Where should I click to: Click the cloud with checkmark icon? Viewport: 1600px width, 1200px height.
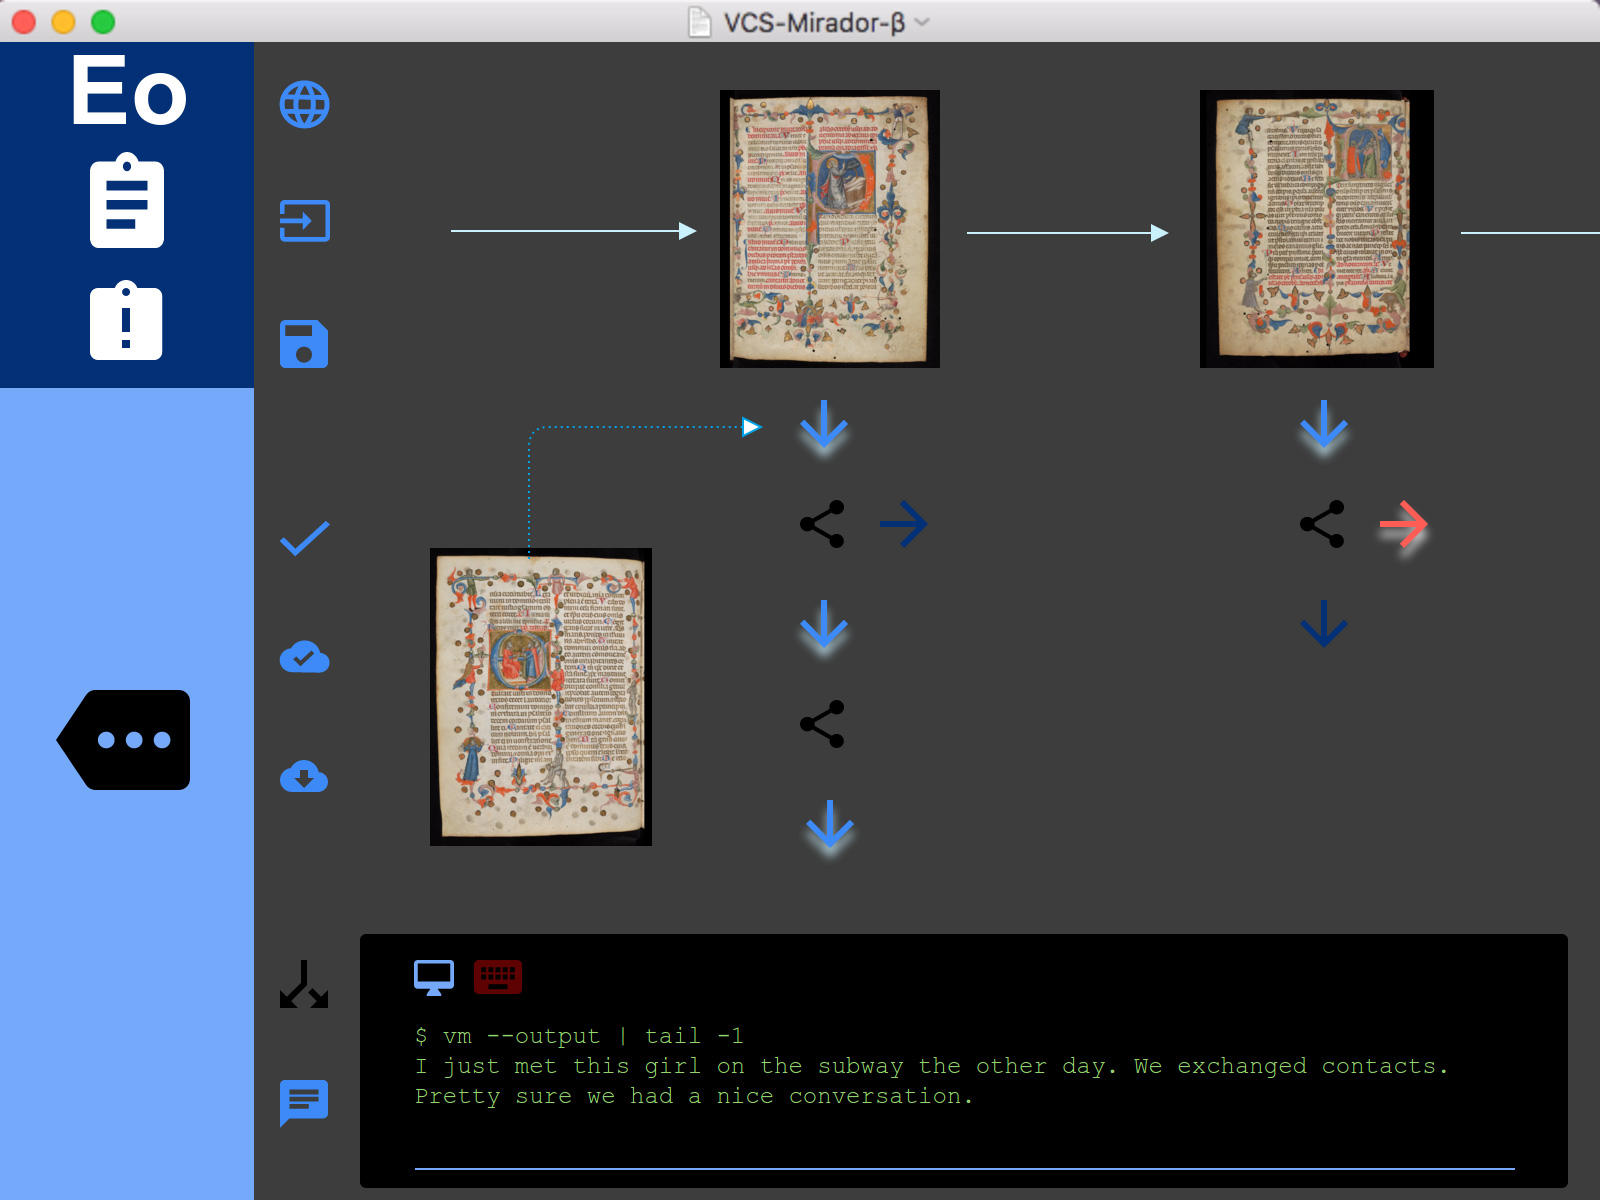tap(304, 657)
